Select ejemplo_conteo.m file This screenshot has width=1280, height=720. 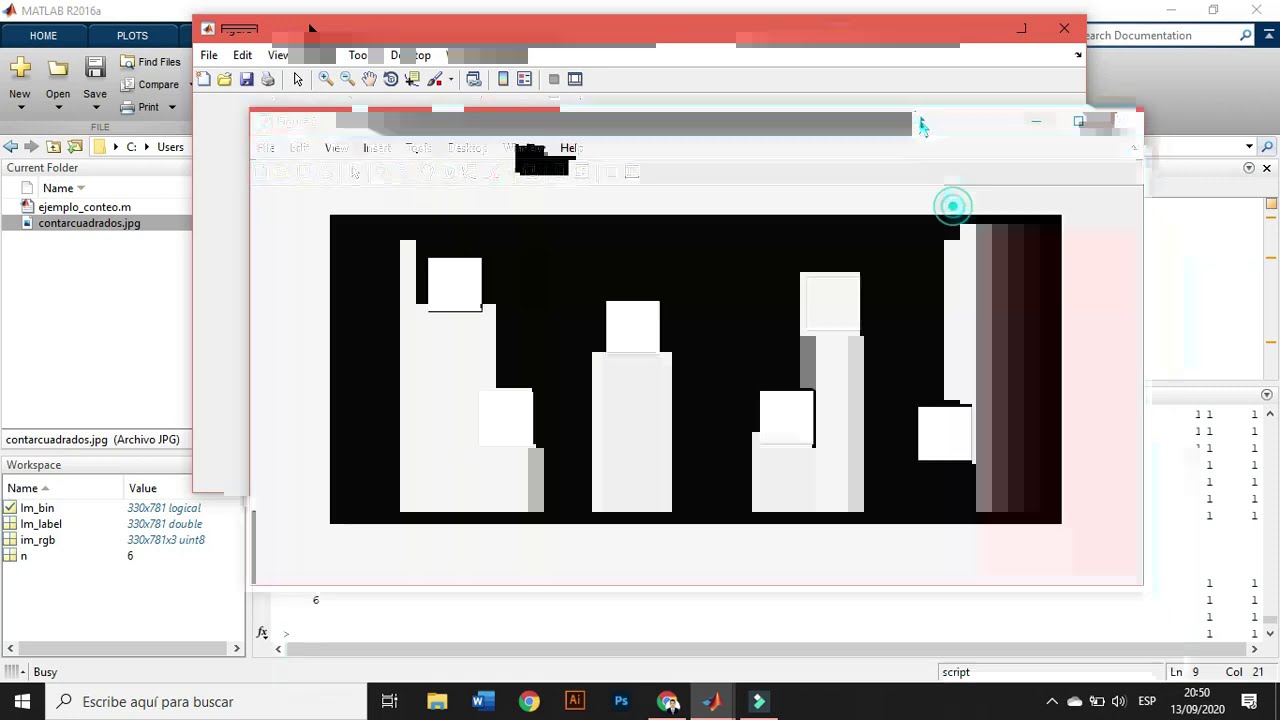pos(84,207)
